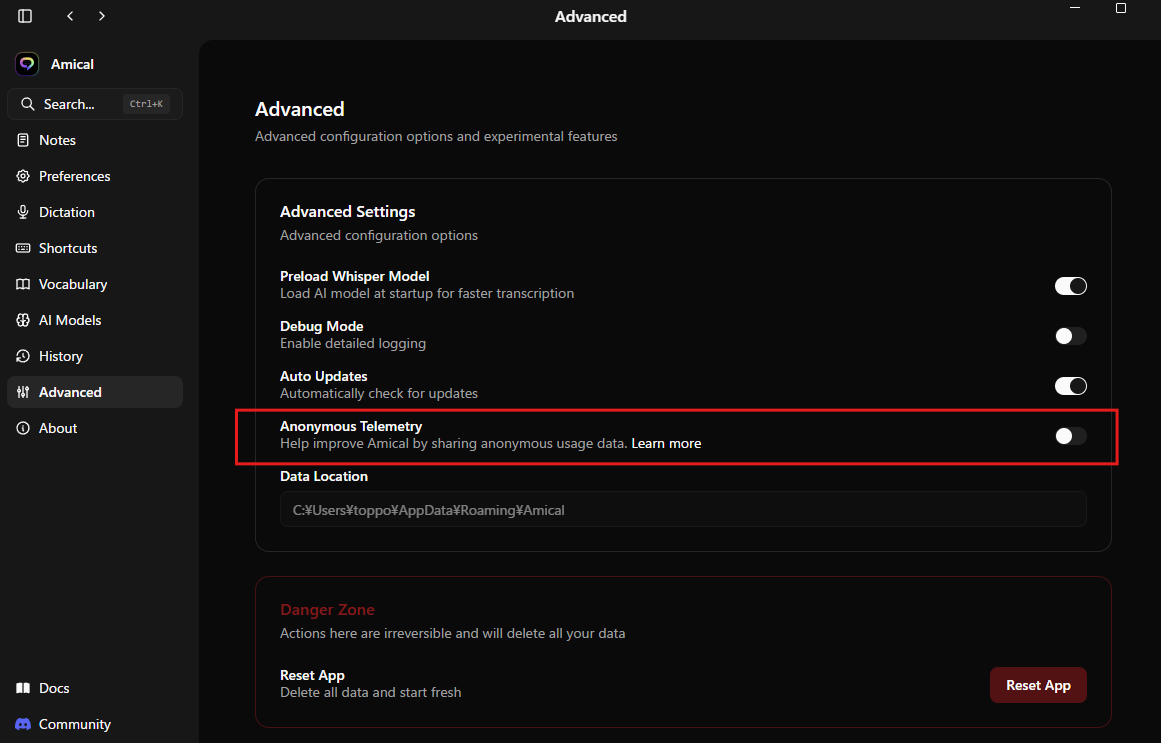Turn off the Auto Updates toggle
Screen dimensions: 1161x743
click(1070, 386)
